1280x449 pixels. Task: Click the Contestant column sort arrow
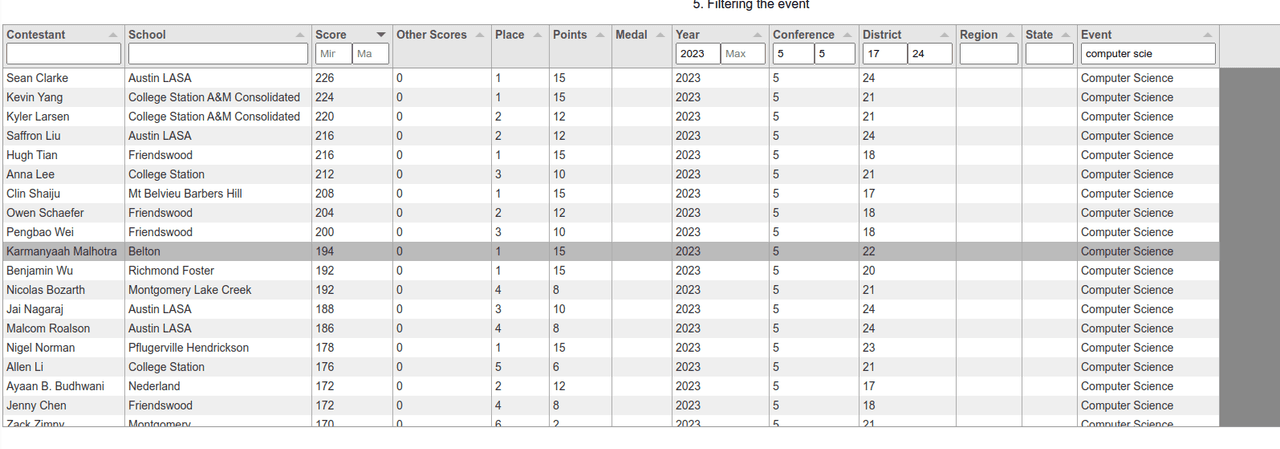[x=117, y=35]
